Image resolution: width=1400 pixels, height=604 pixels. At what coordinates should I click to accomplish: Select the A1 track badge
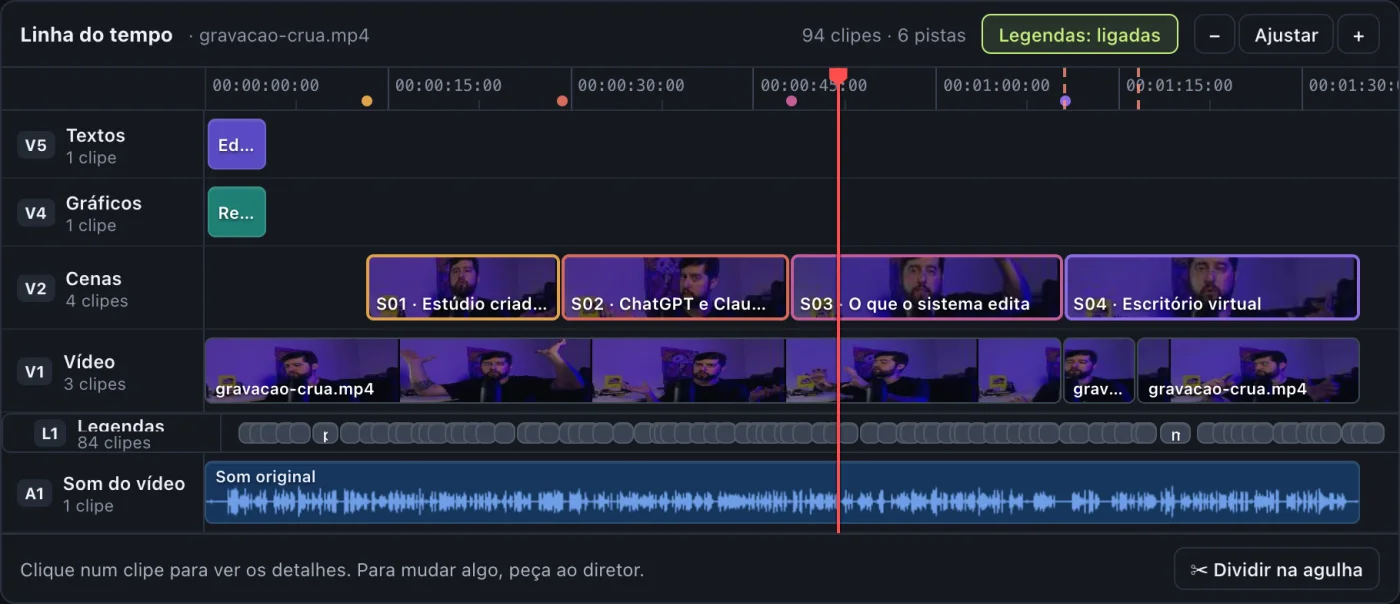[x=36, y=494]
